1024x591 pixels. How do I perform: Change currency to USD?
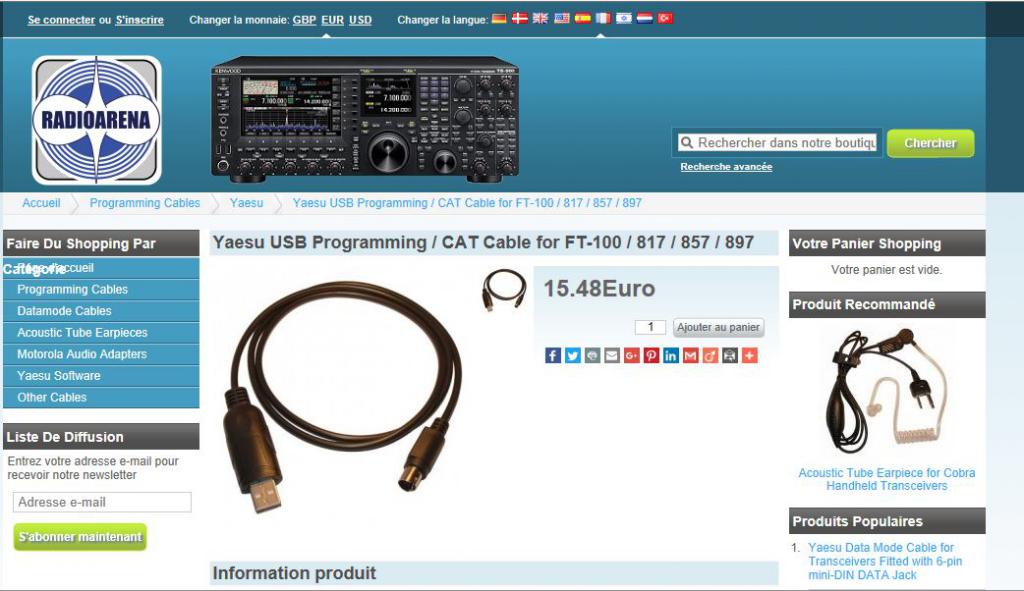click(360, 20)
